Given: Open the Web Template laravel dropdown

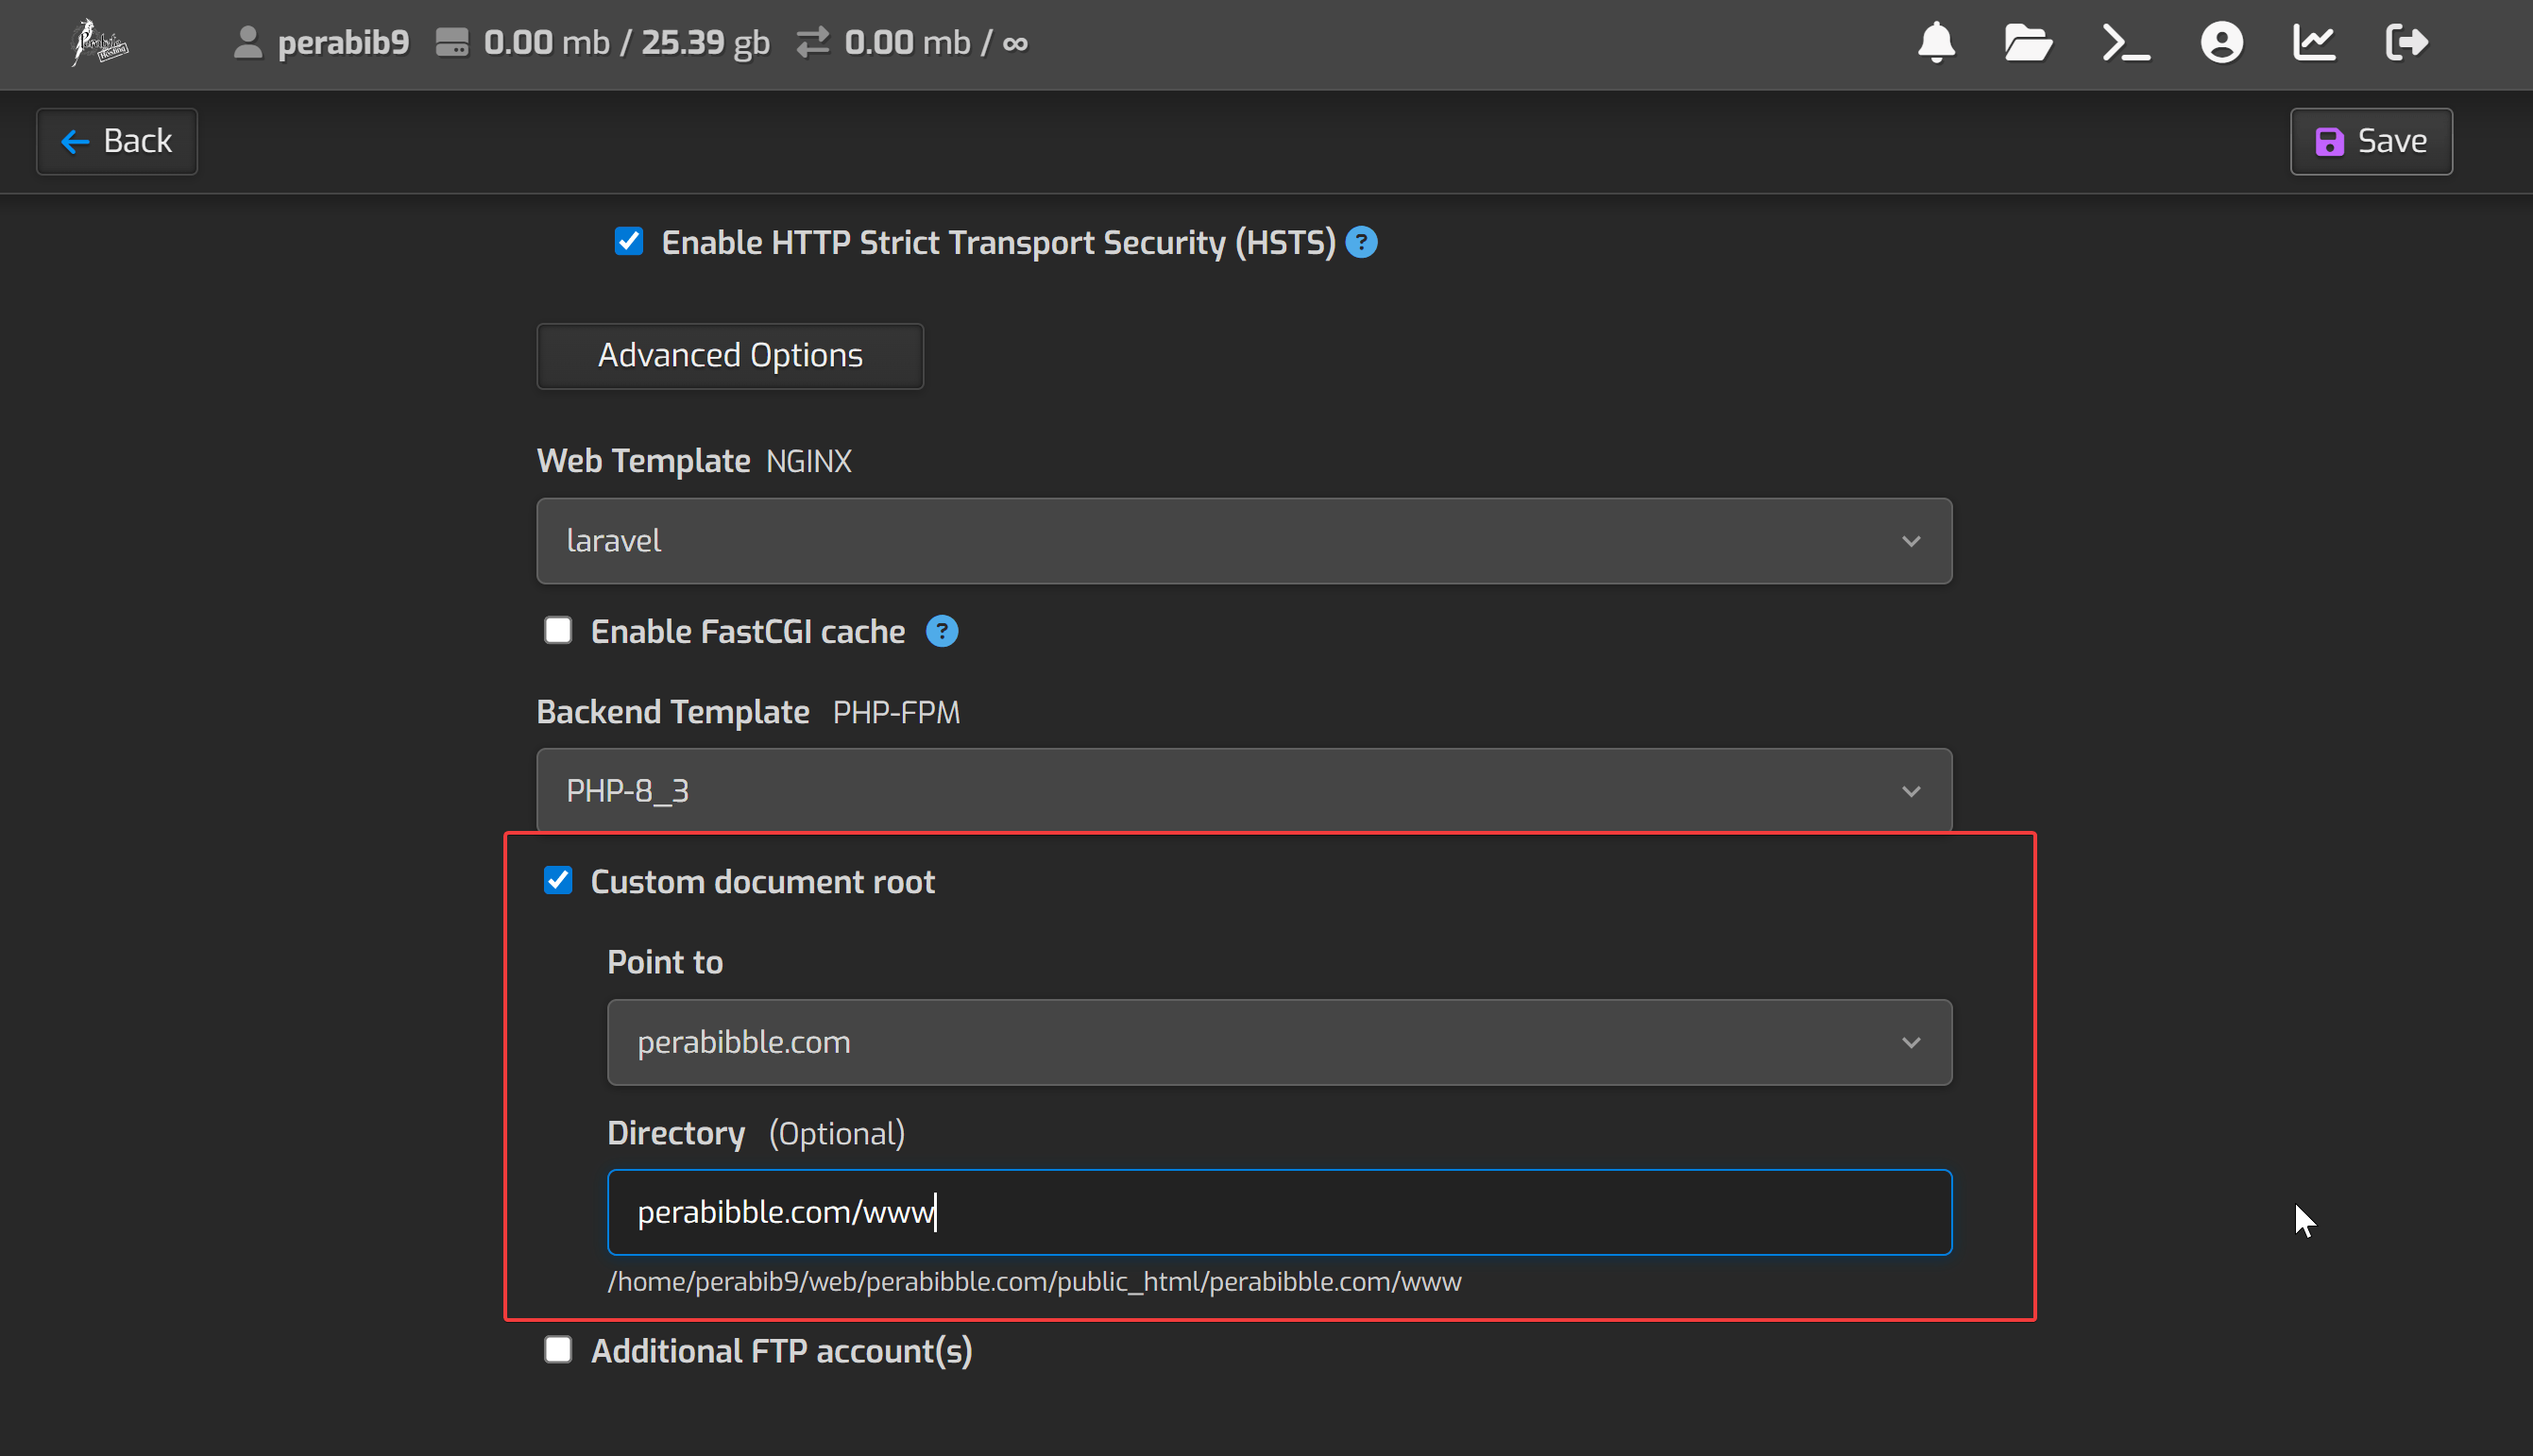Looking at the screenshot, I should [1243, 541].
